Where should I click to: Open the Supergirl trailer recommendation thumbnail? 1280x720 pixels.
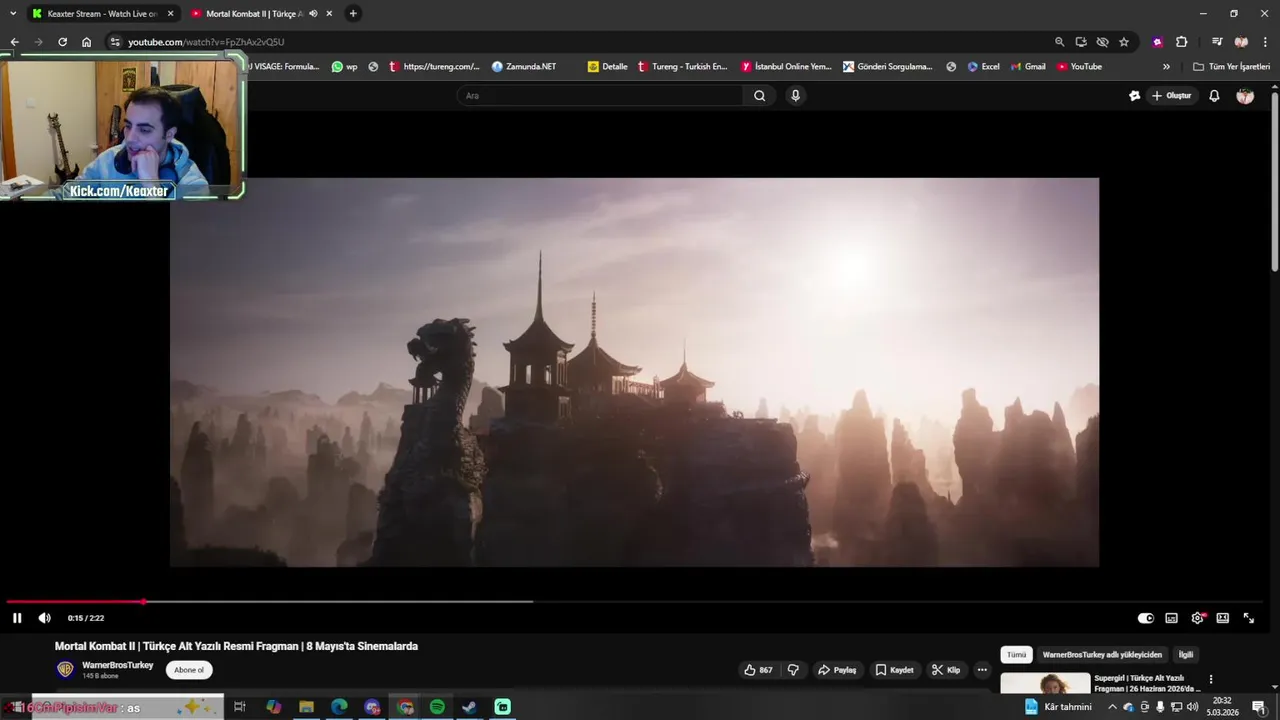click(1045, 683)
